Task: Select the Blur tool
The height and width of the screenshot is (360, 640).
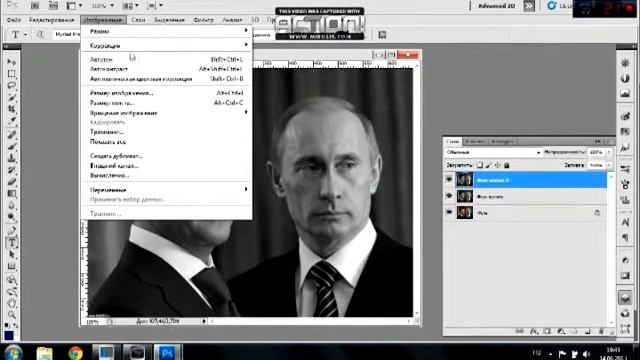Action: pyautogui.click(x=11, y=205)
